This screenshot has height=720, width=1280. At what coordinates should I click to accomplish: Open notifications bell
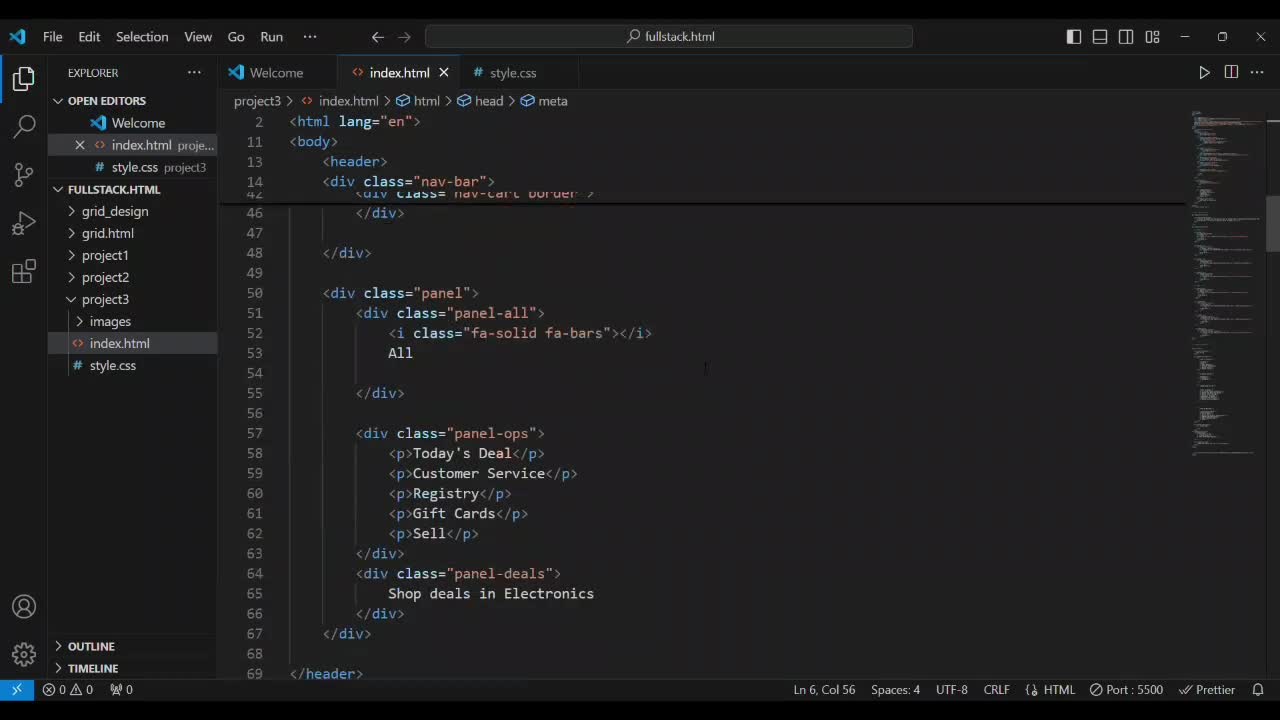(1258, 689)
